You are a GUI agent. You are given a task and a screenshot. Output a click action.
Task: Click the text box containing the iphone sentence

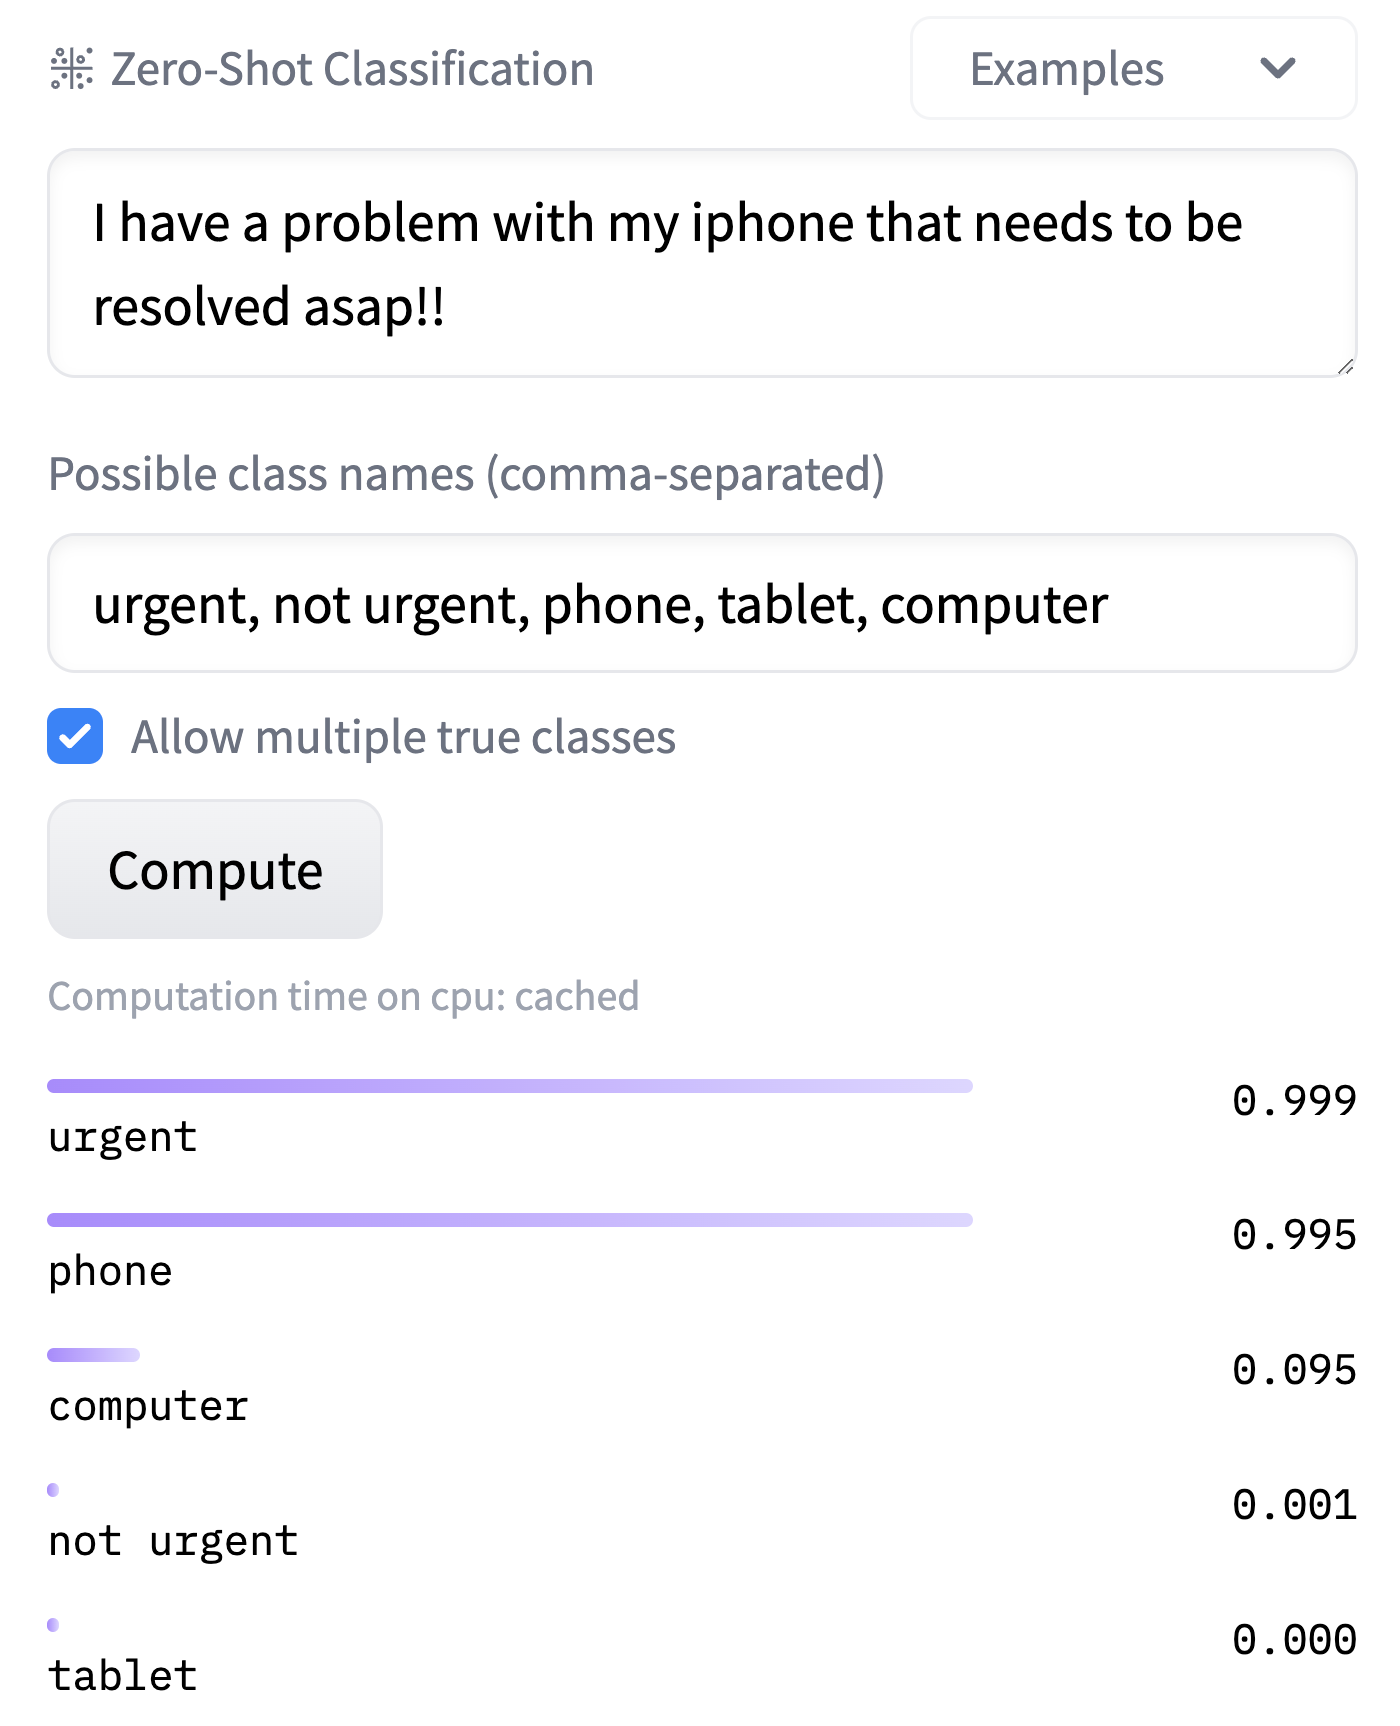700,263
